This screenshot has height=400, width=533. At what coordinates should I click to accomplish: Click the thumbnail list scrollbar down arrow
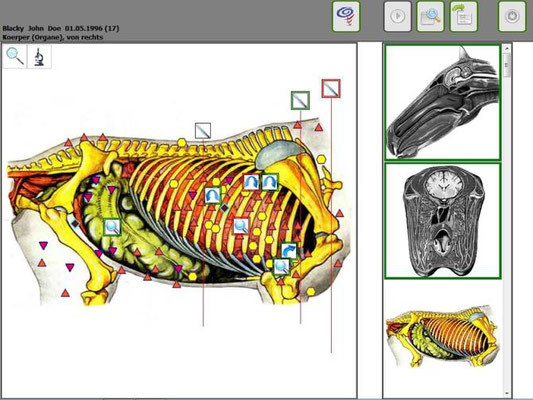[x=506, y=393]
